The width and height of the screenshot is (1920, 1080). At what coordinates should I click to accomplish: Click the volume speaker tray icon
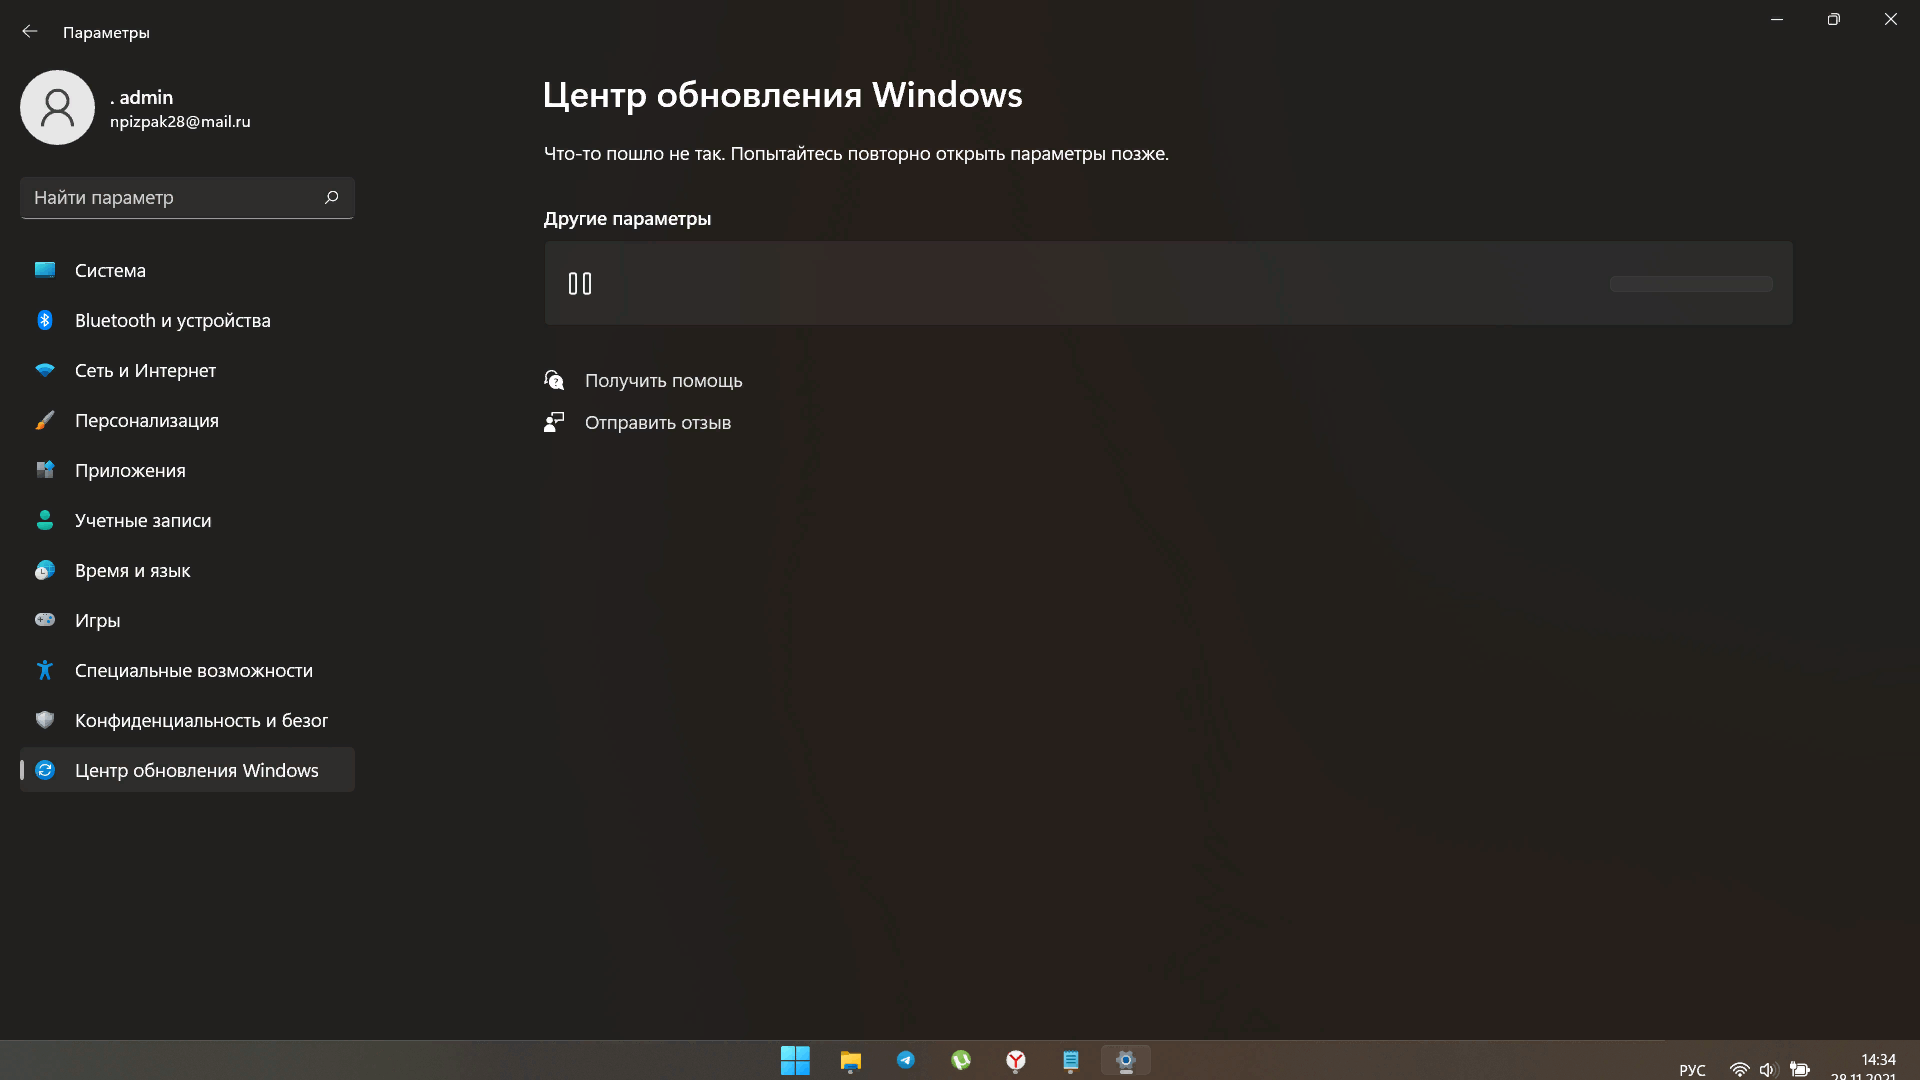pos(1767,1070)
